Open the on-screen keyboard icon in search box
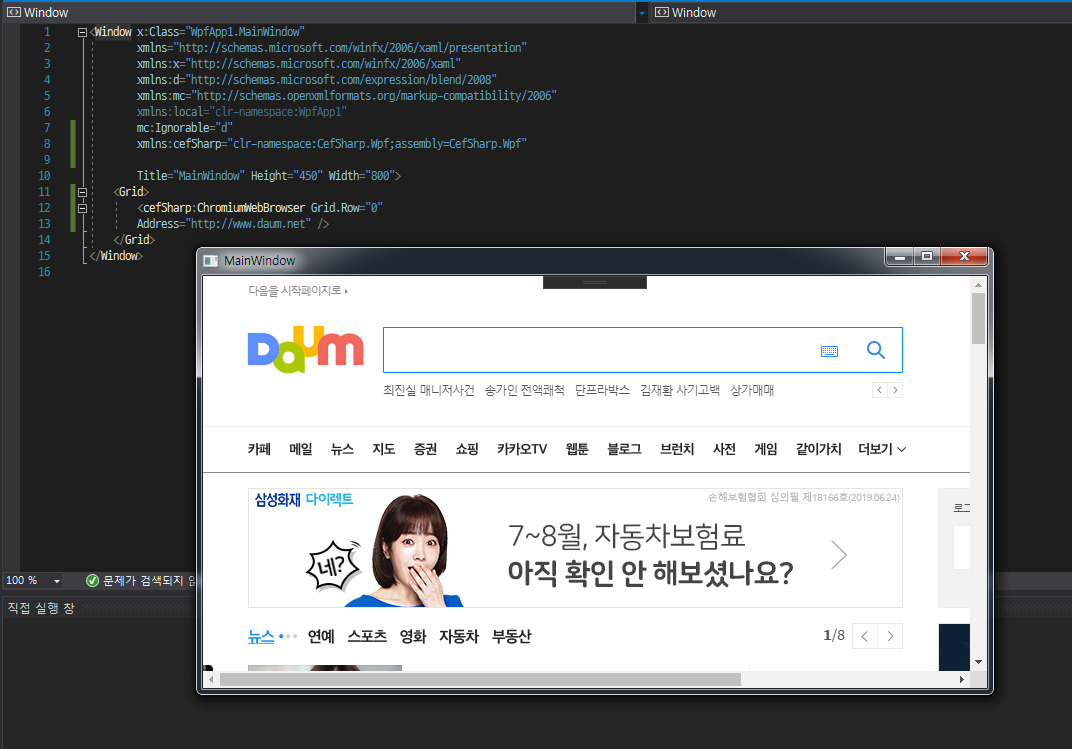1072x749 pixels. [829, 351]
